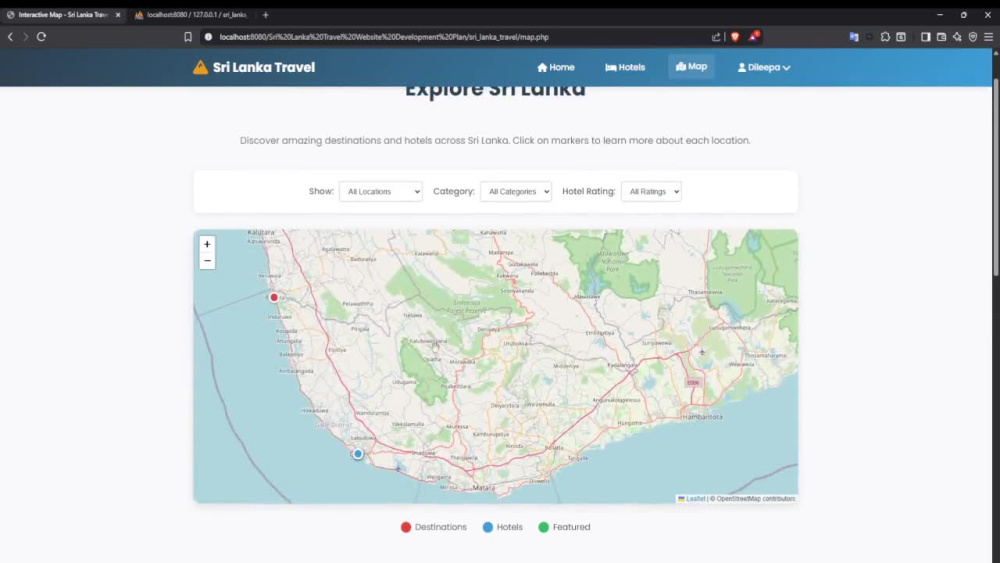The image size is (1000, 563).
Task: Close the Interactive Map tab
Action: pos(118,15)
